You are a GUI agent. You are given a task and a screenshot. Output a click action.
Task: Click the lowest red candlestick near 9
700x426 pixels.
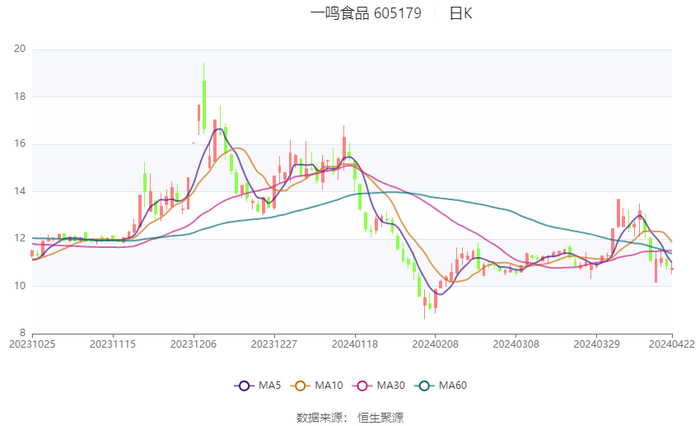point(425,303)
